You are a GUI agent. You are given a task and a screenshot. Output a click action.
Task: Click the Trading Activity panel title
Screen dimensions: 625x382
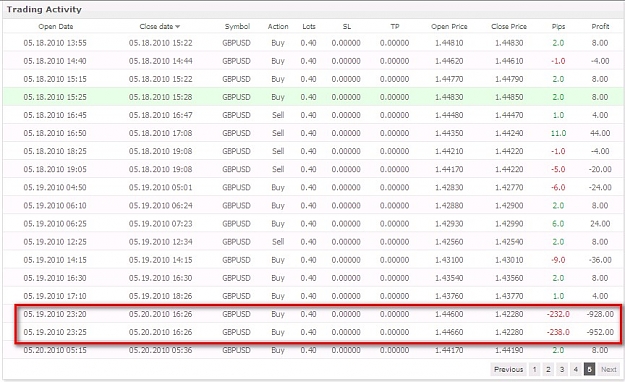tap(44, 9)
